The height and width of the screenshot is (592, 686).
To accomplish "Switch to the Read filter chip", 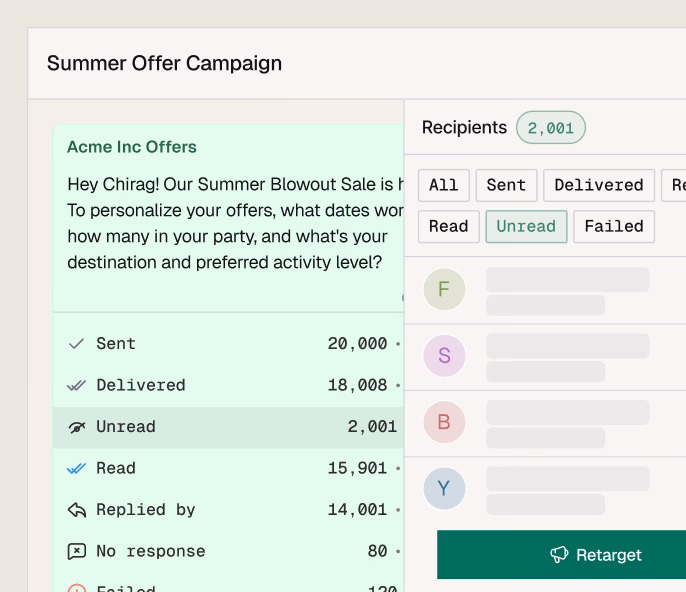I will coord(448,226).
